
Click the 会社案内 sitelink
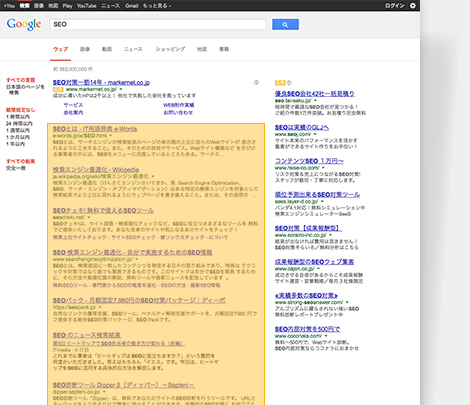(73, 113)
